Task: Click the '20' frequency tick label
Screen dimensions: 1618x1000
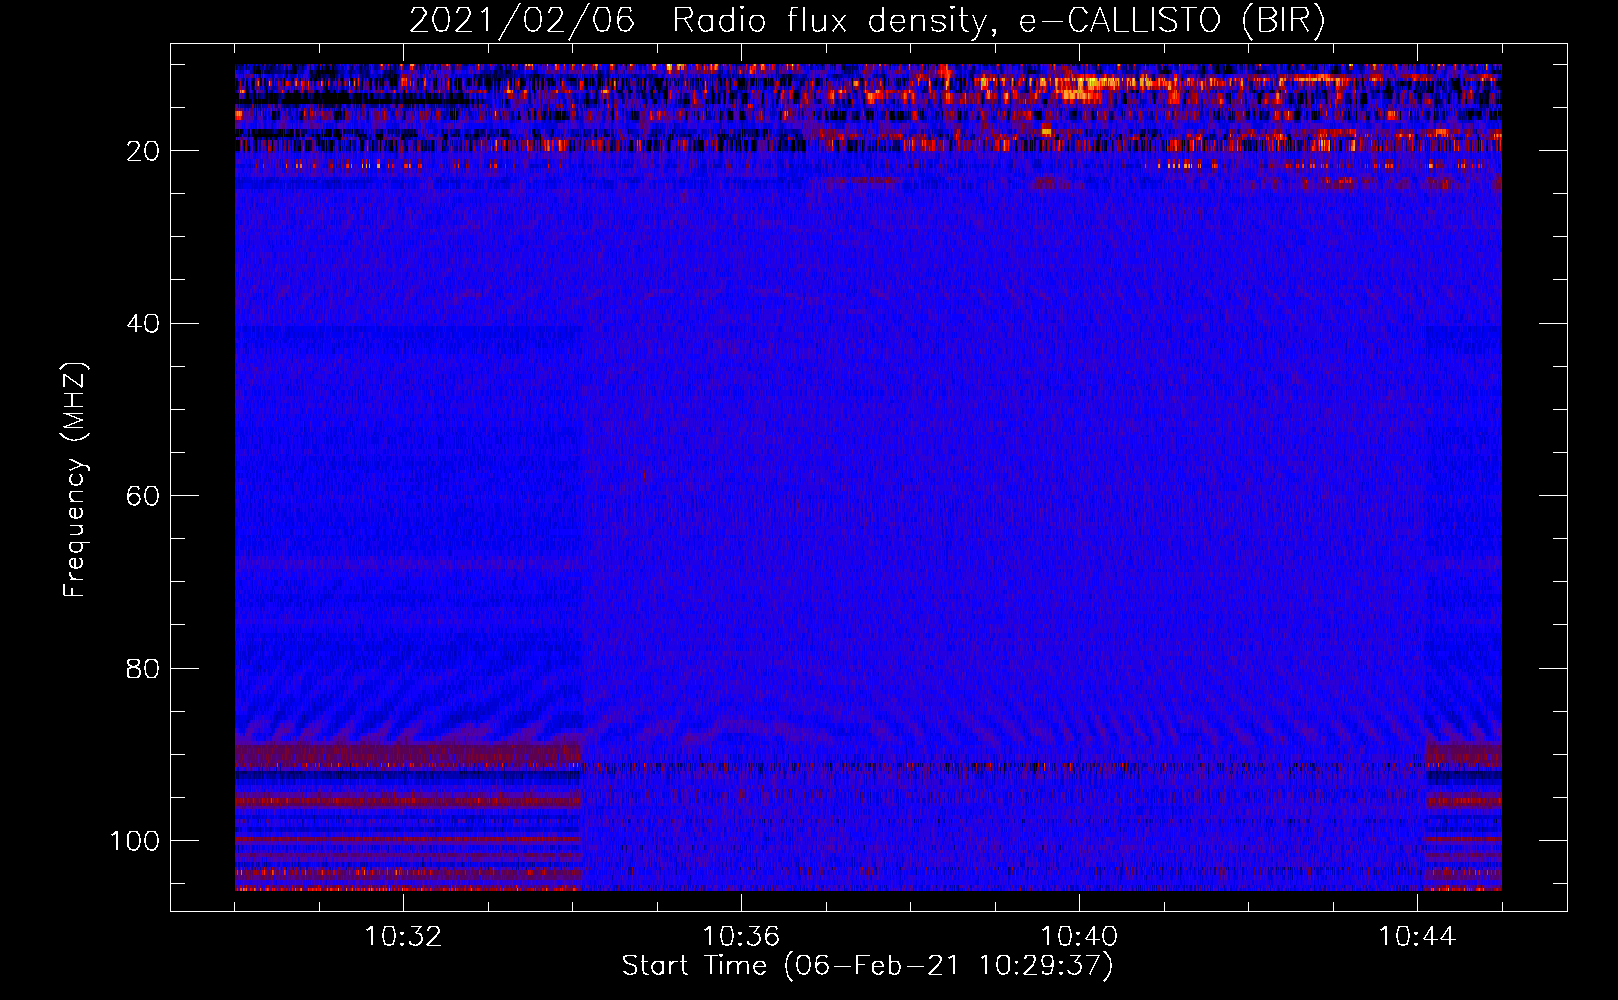Action: coord(144,151)
